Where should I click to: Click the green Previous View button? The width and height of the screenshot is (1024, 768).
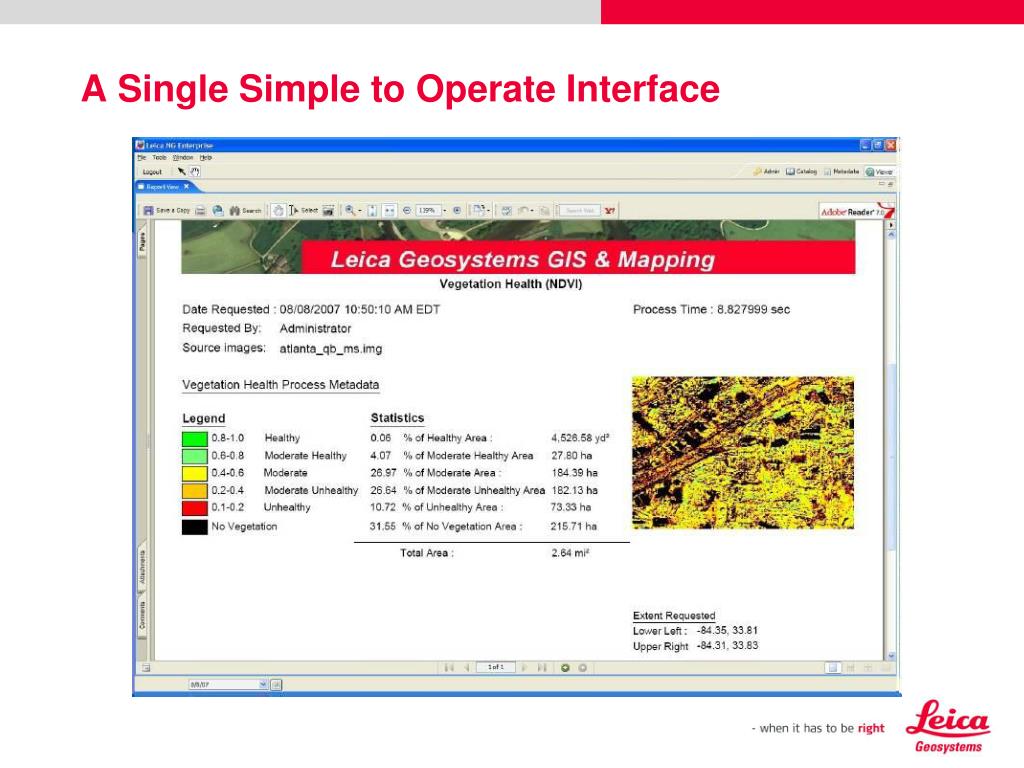[566, 667]
